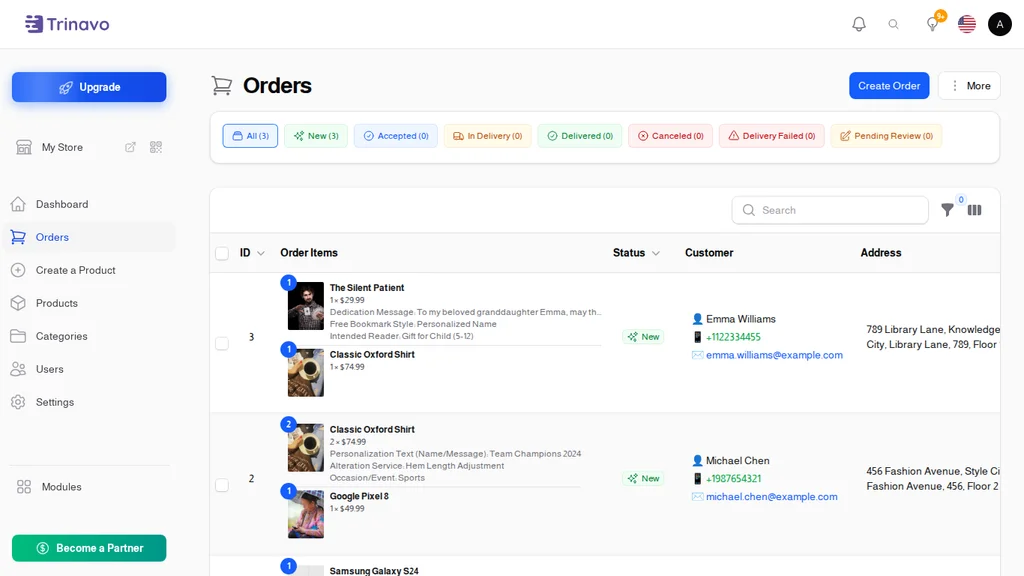Click the New status badge for order 3
The width and height of the screenshot is (1024, 576).
(643, 337)
